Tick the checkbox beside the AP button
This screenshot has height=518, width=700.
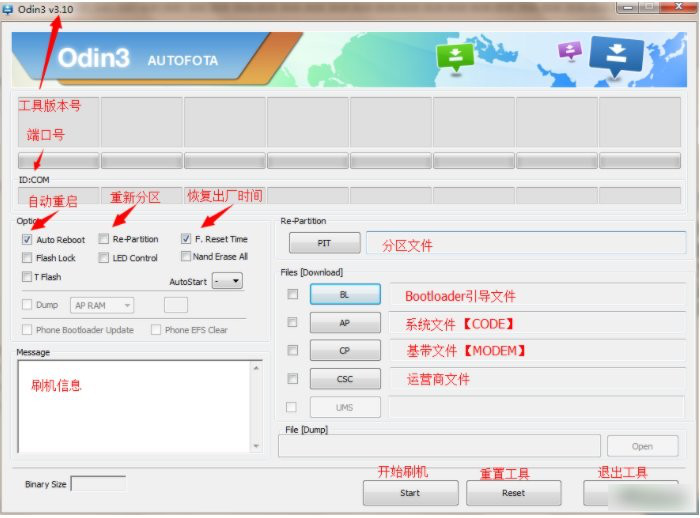292,322
